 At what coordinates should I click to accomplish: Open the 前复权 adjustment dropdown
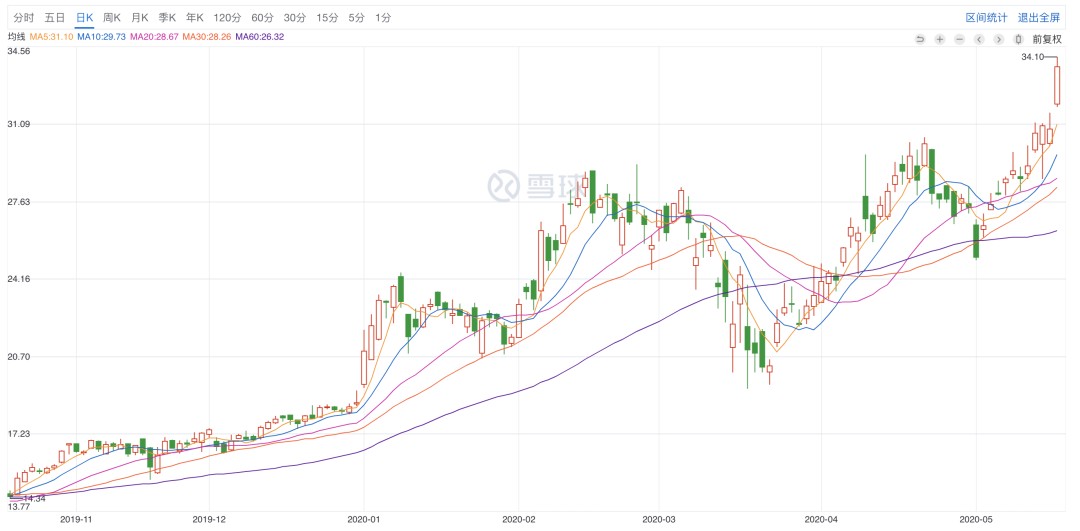[1046, 39]
